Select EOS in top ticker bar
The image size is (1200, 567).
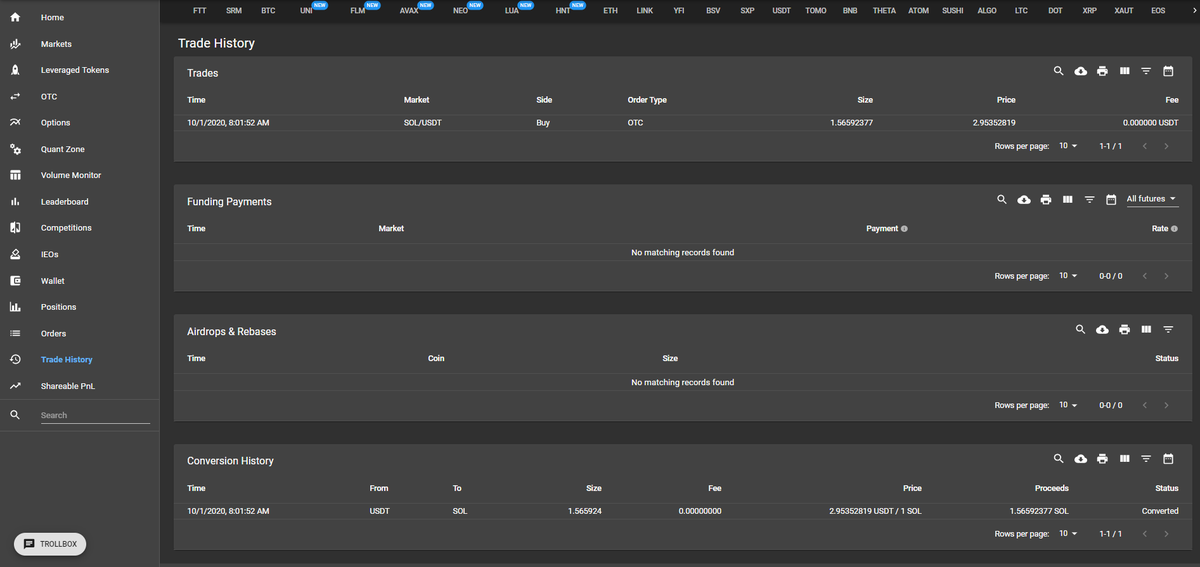pos(1158,10)
